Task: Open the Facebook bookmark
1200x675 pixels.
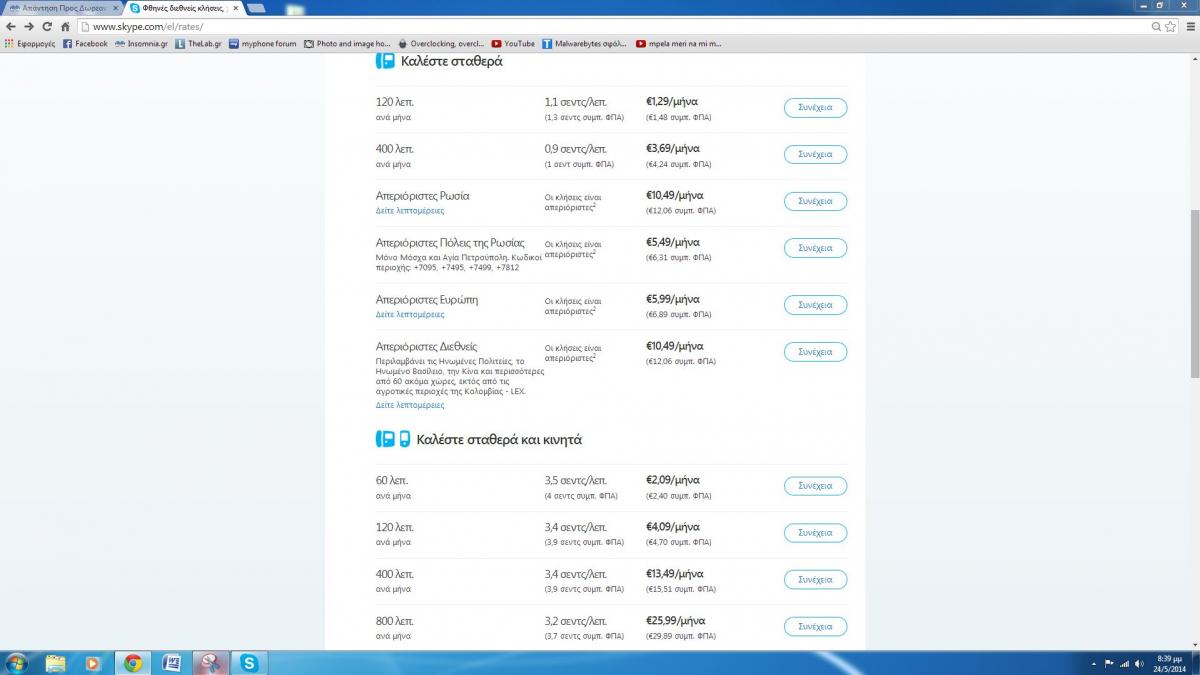Action: [85, 44]
